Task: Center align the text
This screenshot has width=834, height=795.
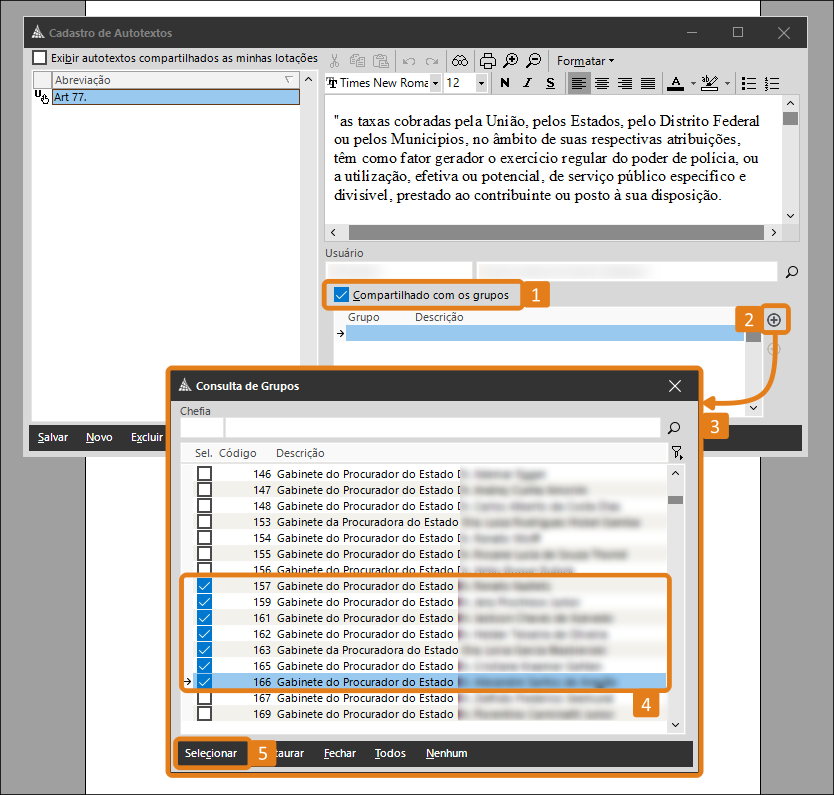Action: (x=602, y=83)
